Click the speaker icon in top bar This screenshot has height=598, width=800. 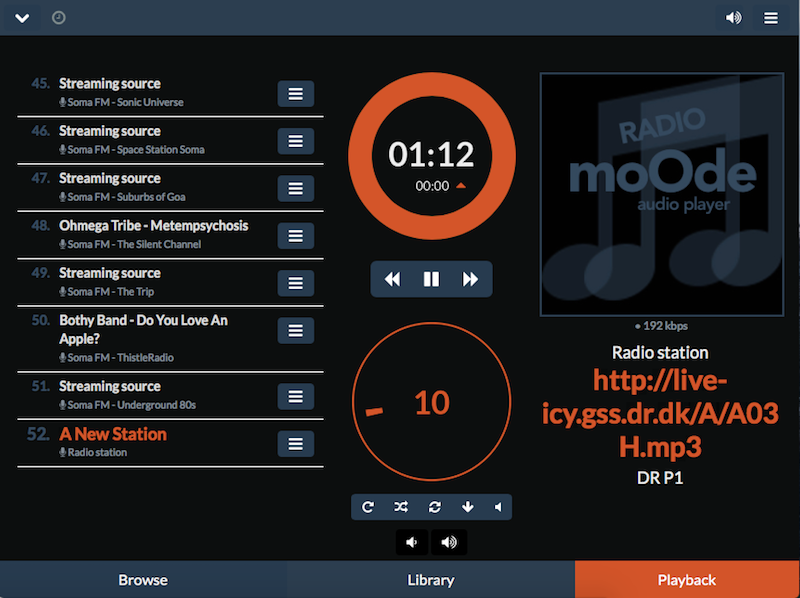(734, 18)
